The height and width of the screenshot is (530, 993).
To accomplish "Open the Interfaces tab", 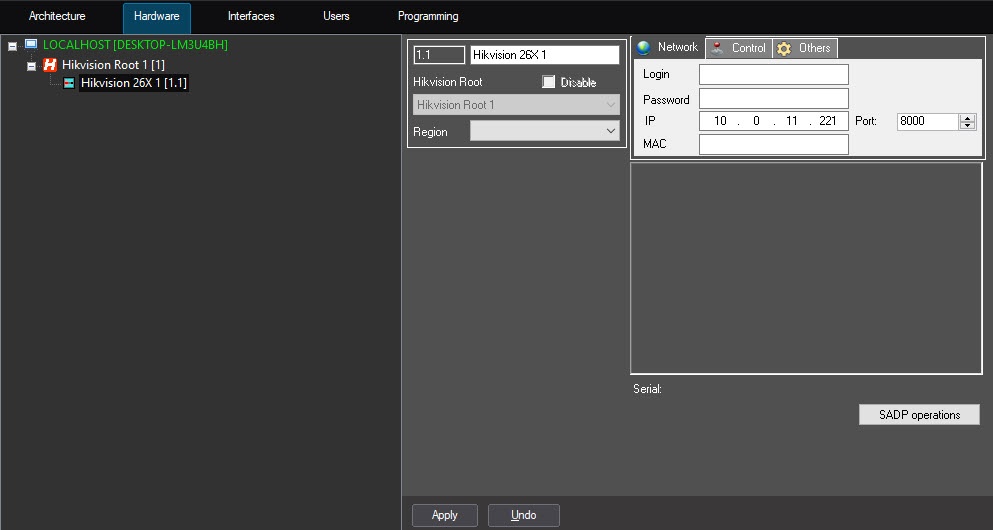I will 251,16.
